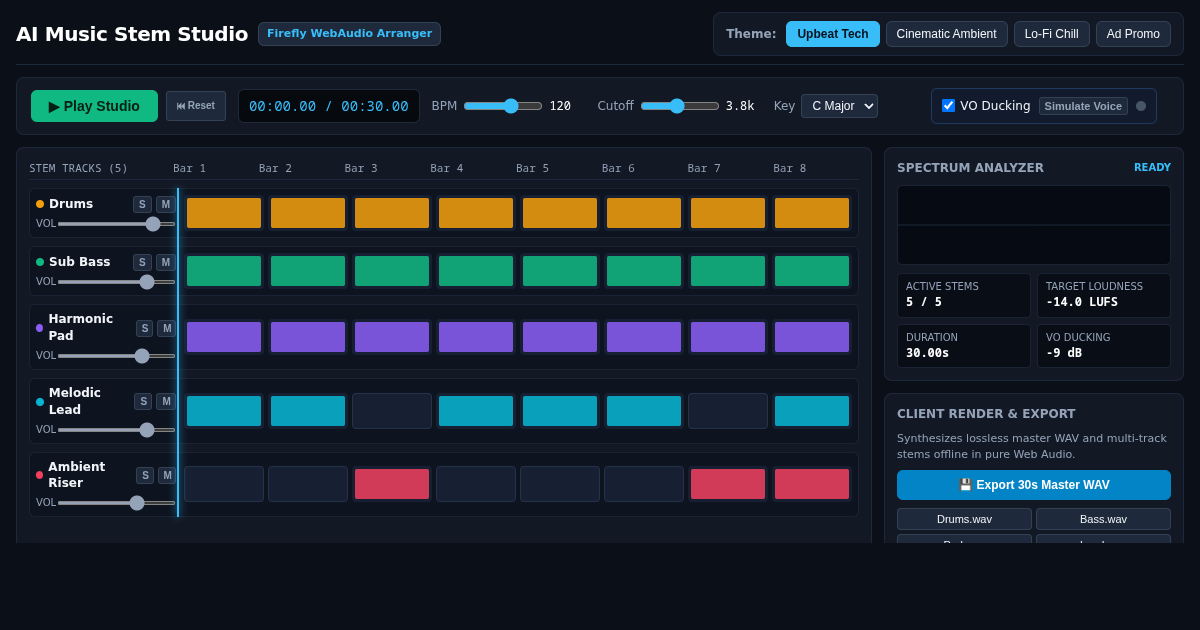
Task: Toggle the VO Ducking checkbox
Action: (949, 106)
